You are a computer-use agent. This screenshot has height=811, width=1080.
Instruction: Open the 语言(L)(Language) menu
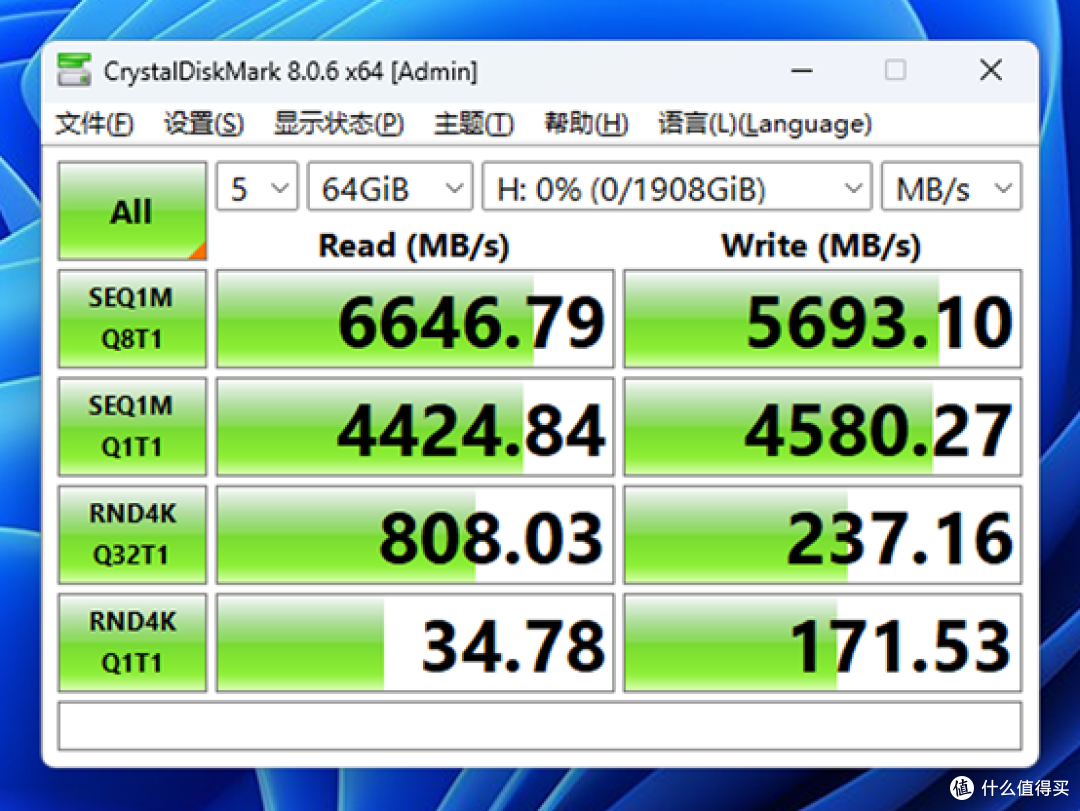coord(765,124)
